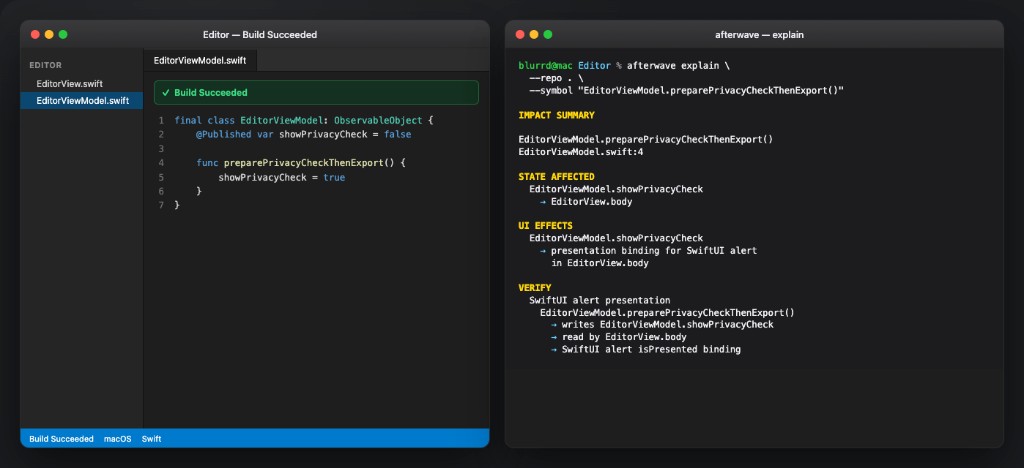Image resolution: width=1024 pixels, height=468 pixels.
Task: Click 'SwiftUI alert isPresented binding' line
Action: click(x=646, y=349)
